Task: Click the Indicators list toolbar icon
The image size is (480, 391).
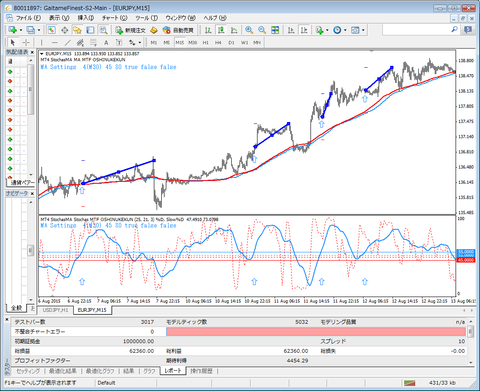Action: tap(320, 30)
